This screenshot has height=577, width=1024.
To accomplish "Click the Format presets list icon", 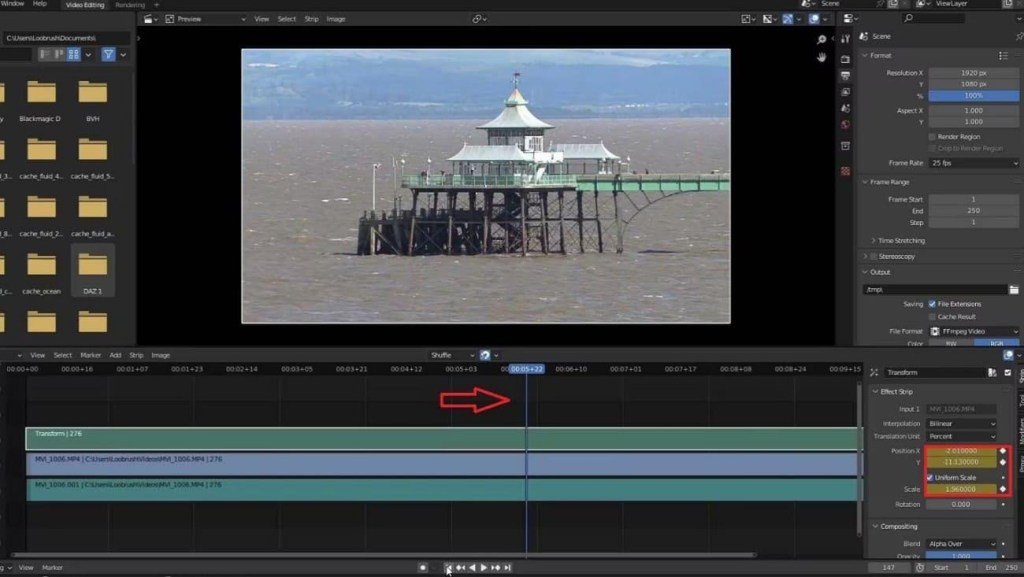I will pos(1003,55).
